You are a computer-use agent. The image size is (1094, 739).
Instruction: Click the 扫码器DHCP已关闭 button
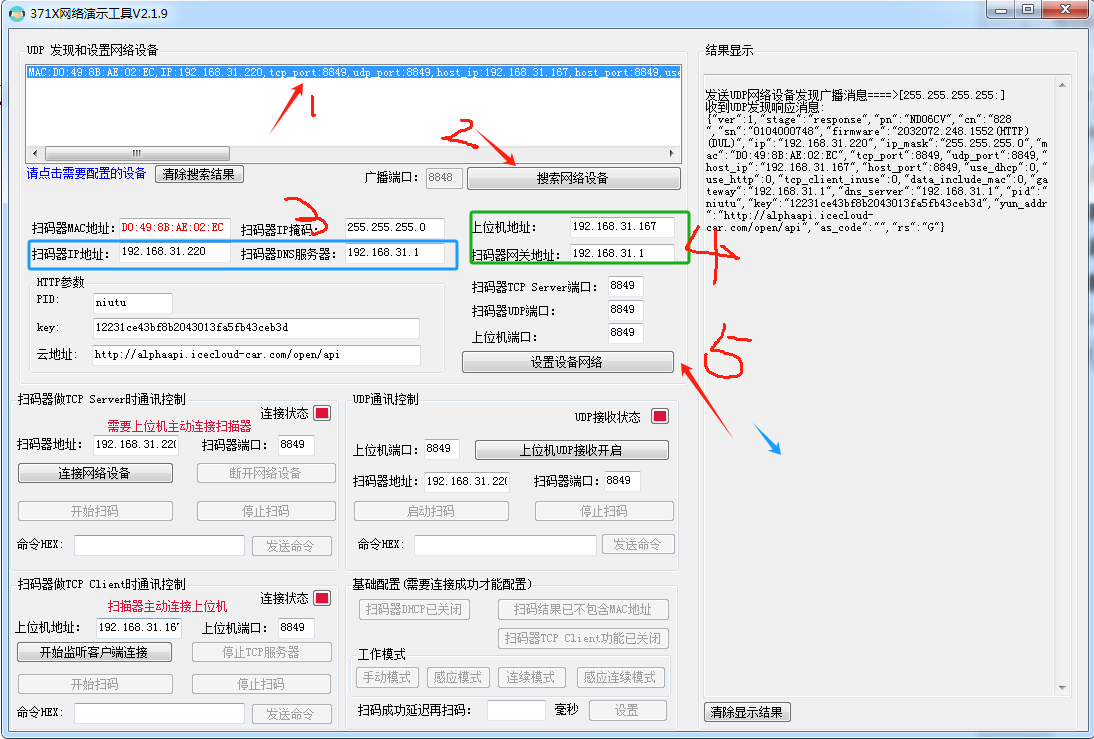414,609
